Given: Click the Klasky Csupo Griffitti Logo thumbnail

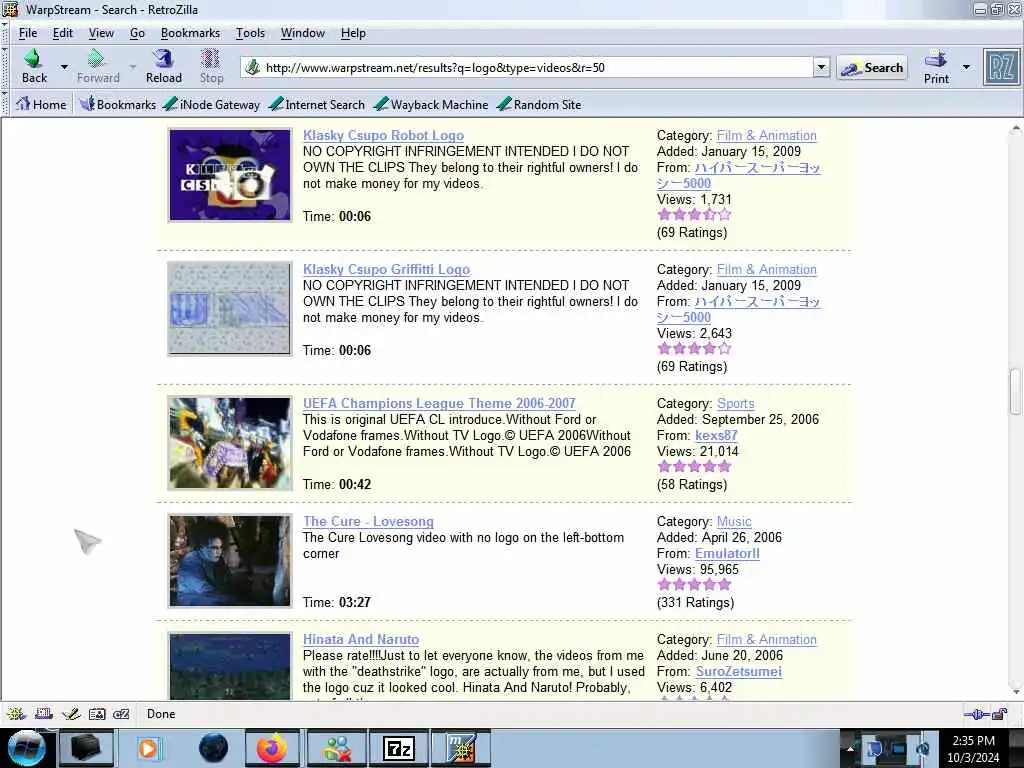Looking at the screenshot, I should tap(230, 309).
